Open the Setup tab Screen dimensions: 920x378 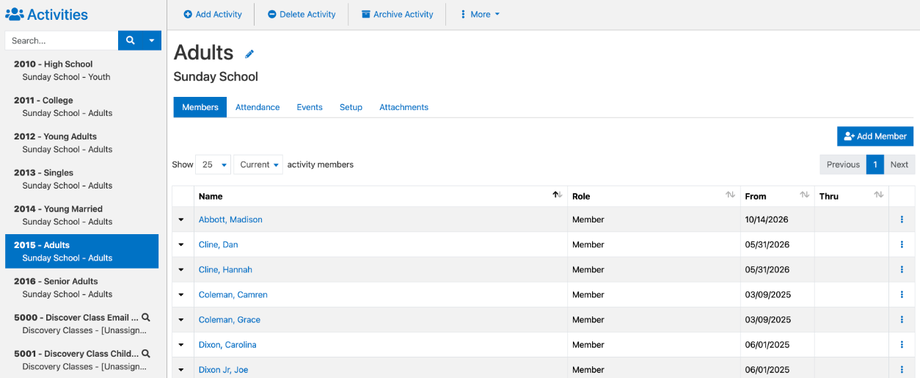(351, 107)
